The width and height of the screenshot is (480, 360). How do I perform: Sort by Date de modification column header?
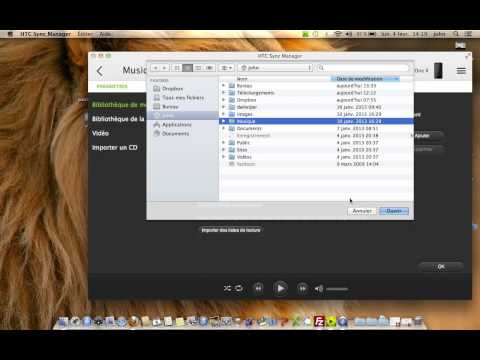click(x=365, y=79)
